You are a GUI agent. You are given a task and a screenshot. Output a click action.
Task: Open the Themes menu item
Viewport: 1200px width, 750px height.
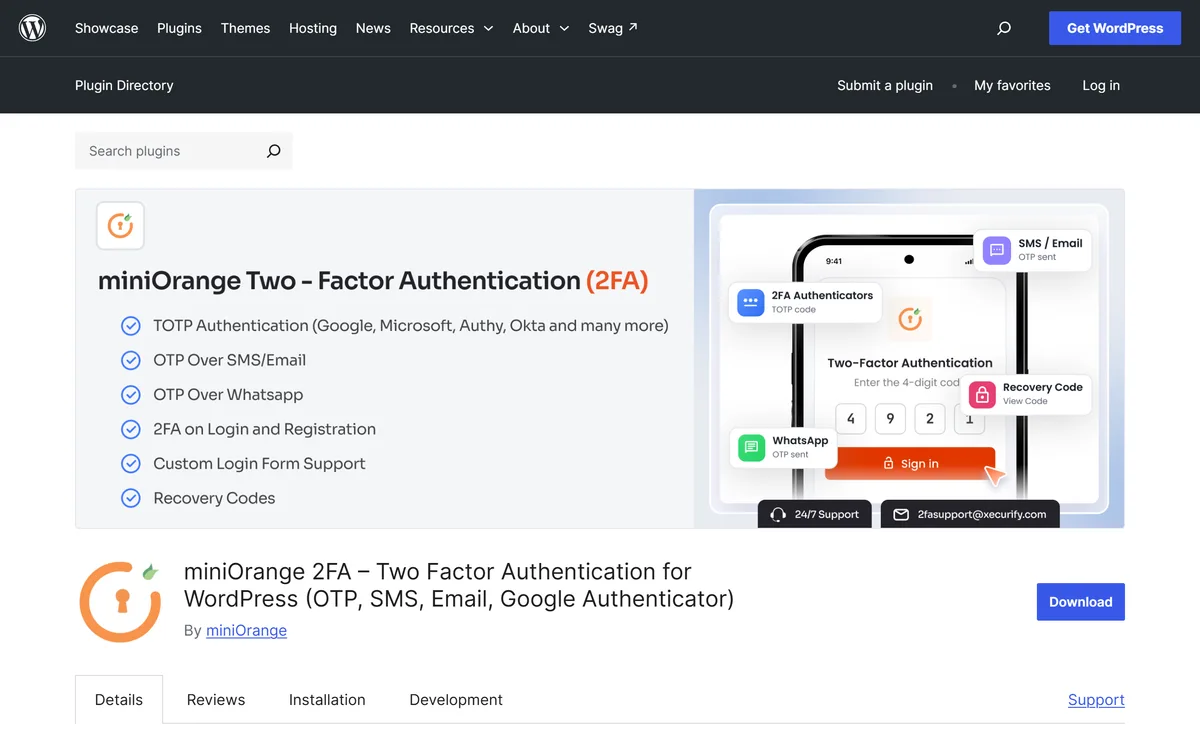(x=245, y=28)
